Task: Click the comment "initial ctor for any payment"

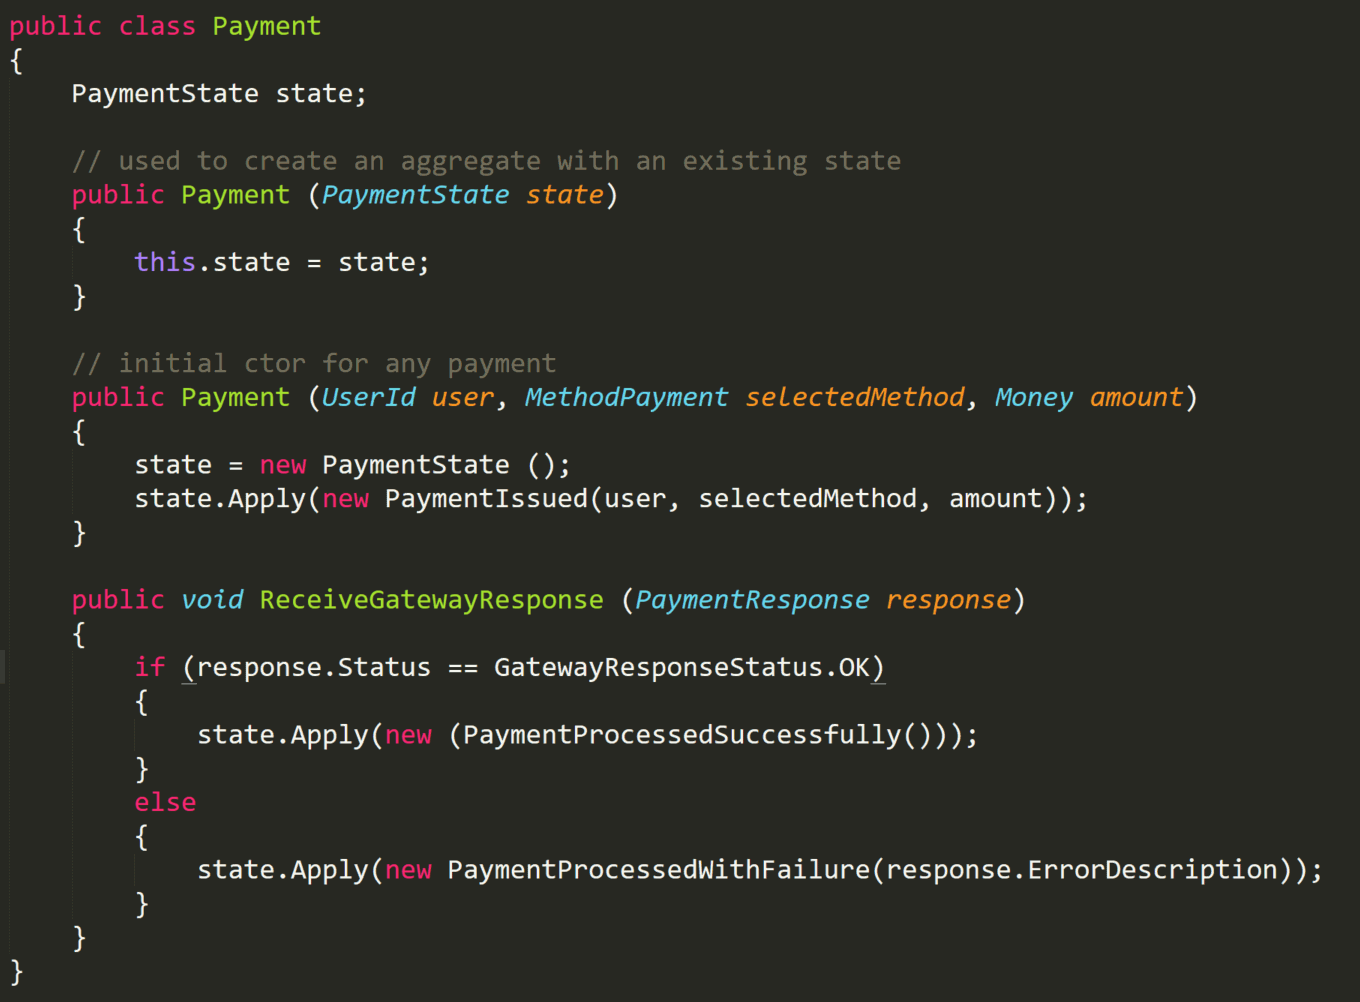Action: [x=337, y=364]
